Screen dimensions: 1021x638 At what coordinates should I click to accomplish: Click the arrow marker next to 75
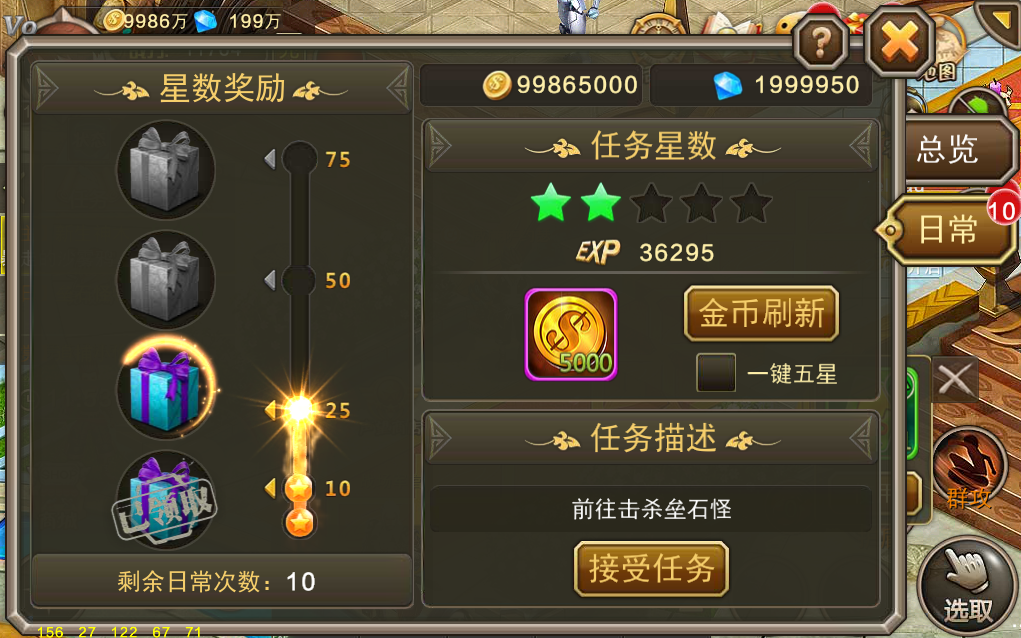pyautogui.click(x=270, y=159)
